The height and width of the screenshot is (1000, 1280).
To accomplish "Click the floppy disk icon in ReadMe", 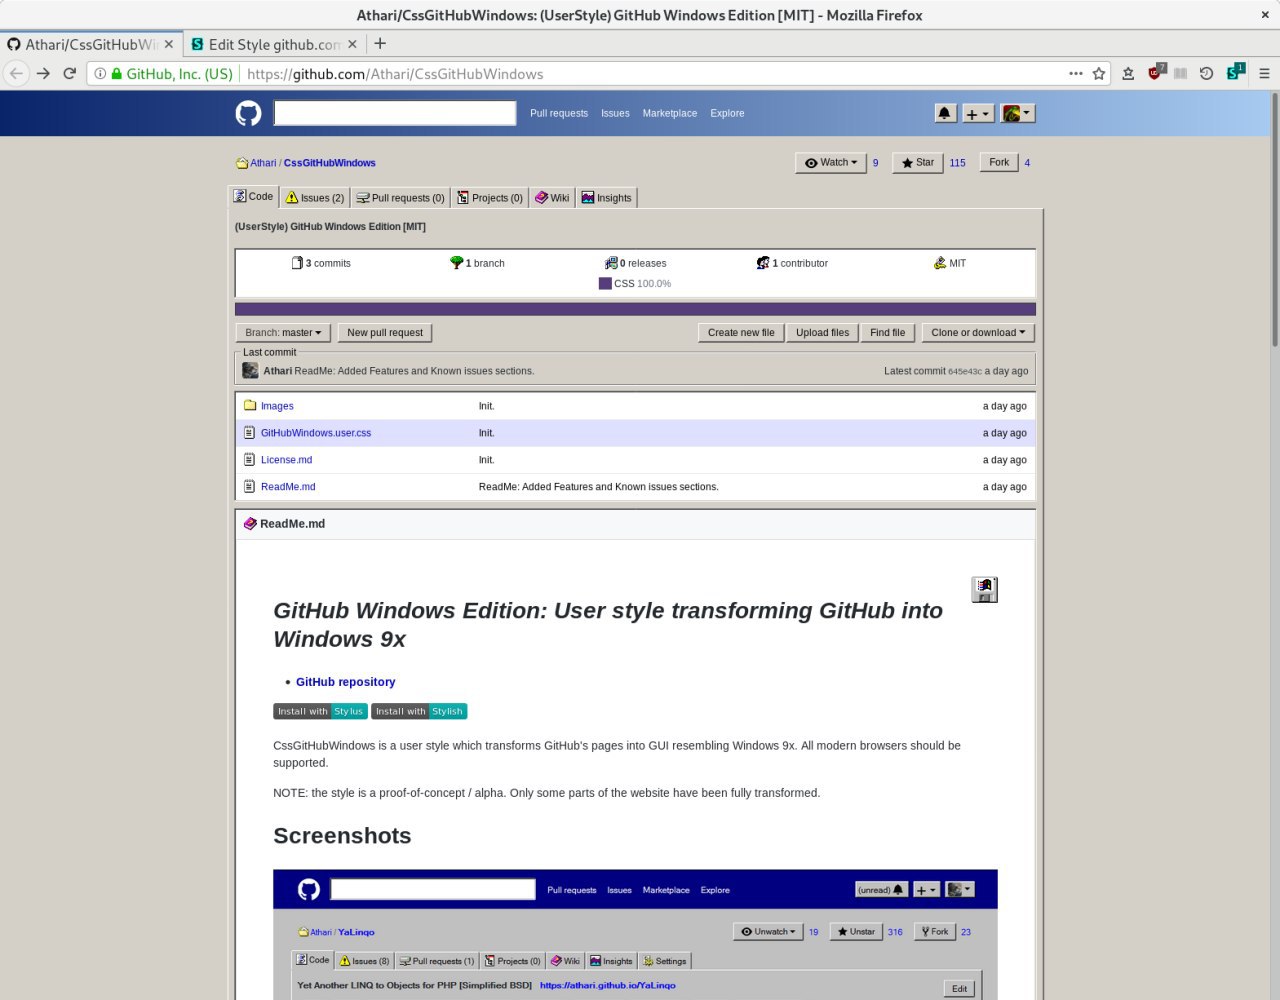I will pos(985,589).
